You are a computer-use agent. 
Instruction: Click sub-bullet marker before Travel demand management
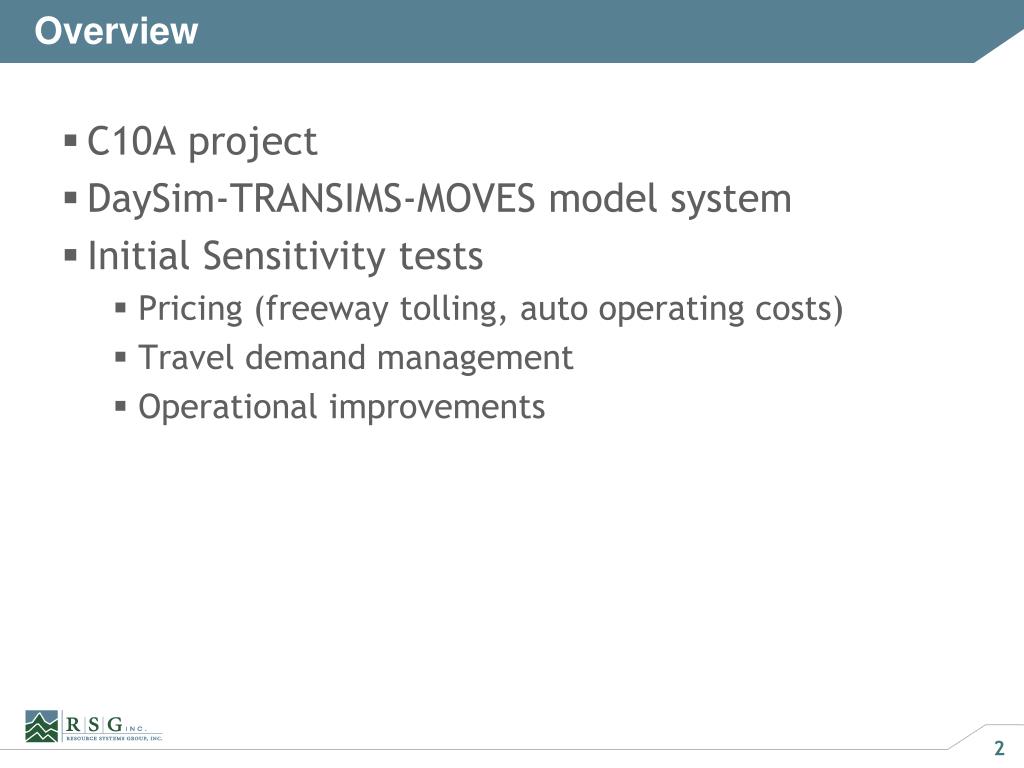pyautogui.click(x=120, y=357)
